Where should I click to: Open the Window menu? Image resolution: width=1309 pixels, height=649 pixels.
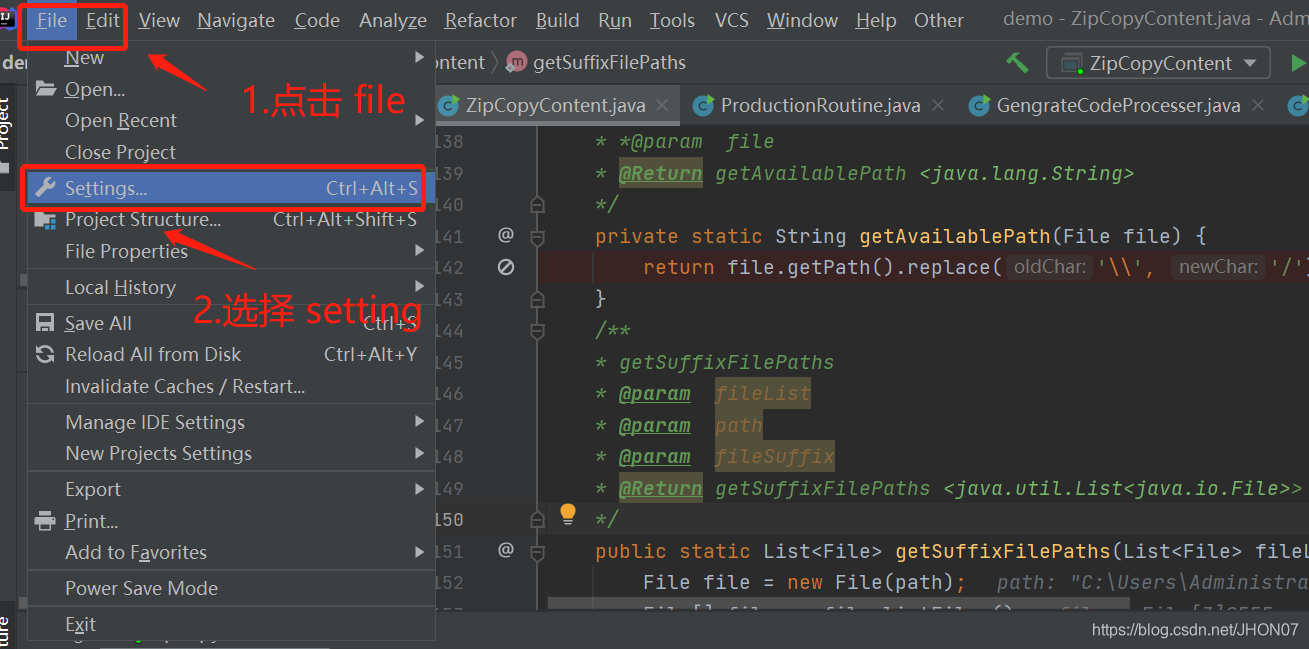[x=802, y=20]
